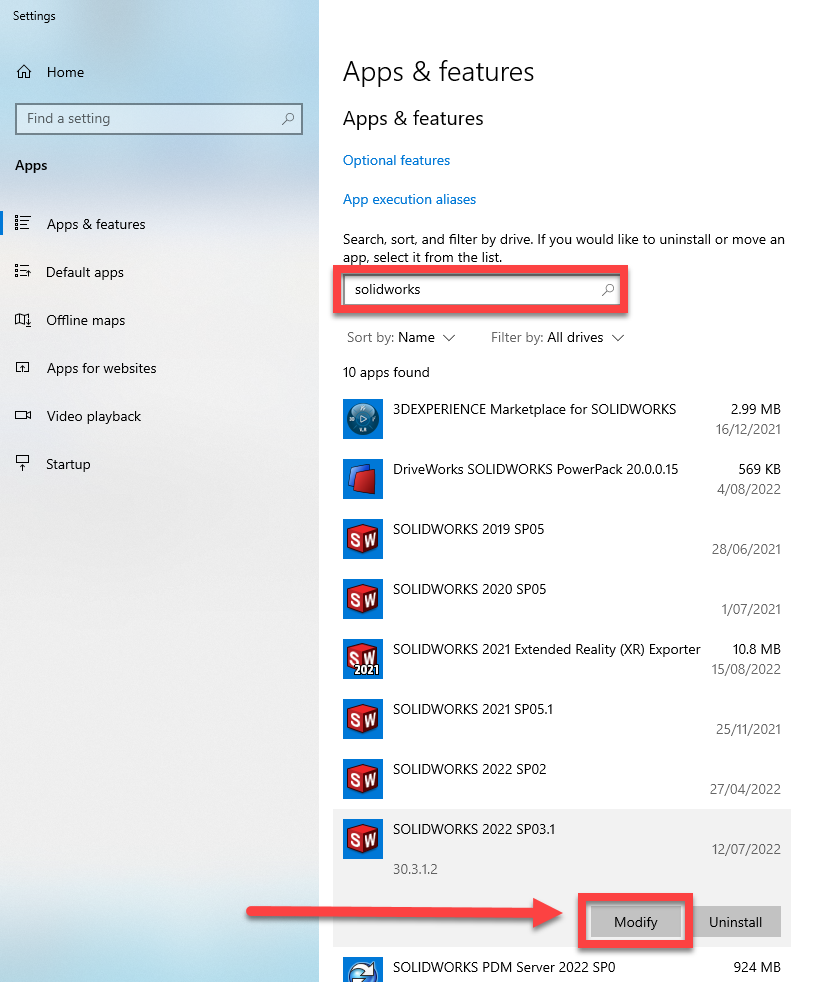Focus the app list search field
The width and height of the screenshot is (827, 982).
pos(480,289)
